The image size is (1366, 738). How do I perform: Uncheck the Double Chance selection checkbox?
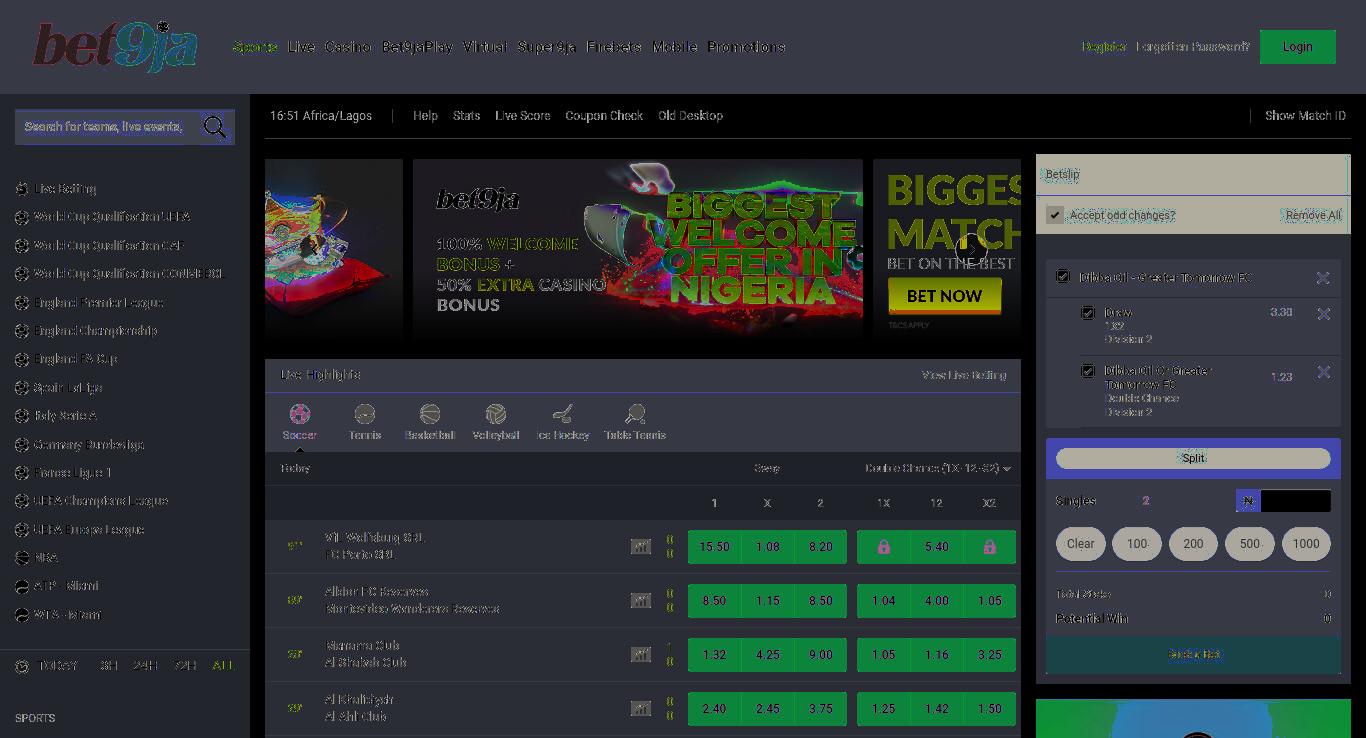(x=1088, y=371)
